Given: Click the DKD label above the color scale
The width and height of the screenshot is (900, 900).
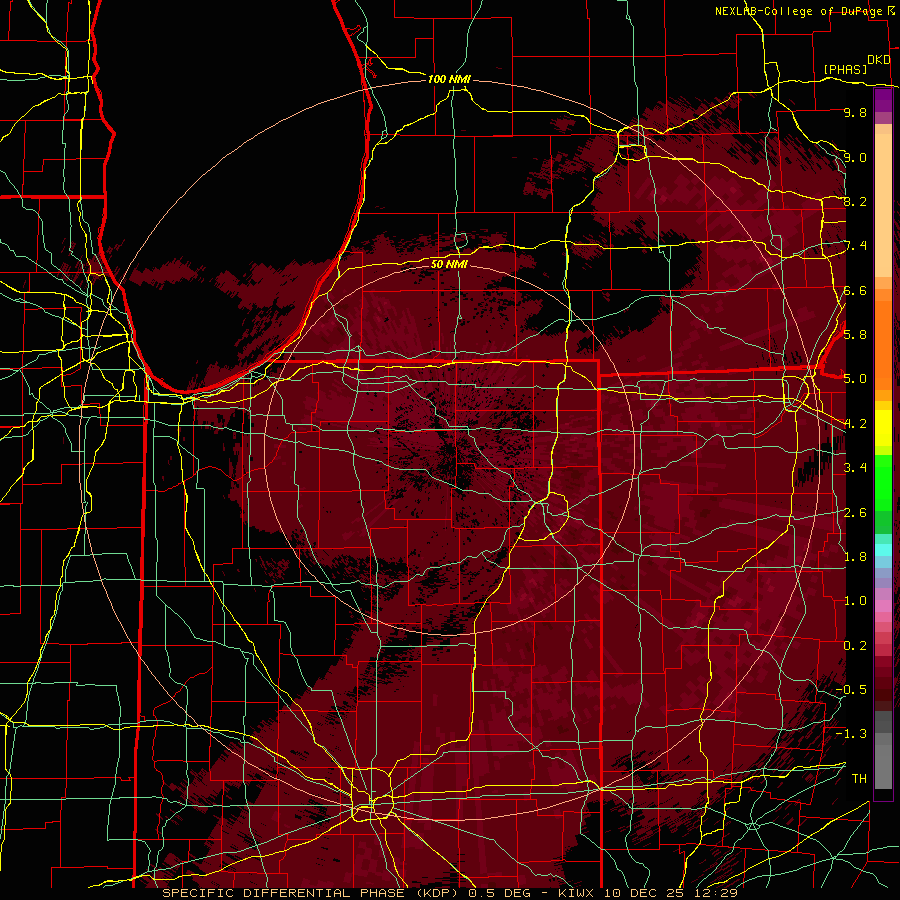Looking at the screenshot, I should click(x=879, y=60).
